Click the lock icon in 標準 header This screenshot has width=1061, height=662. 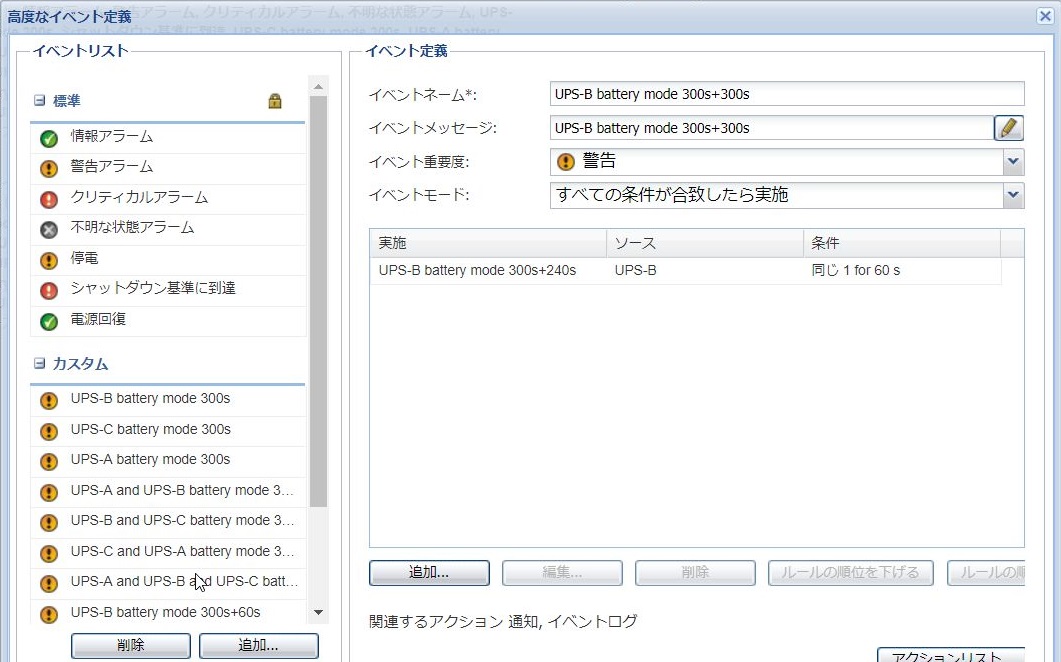point(275,101)
